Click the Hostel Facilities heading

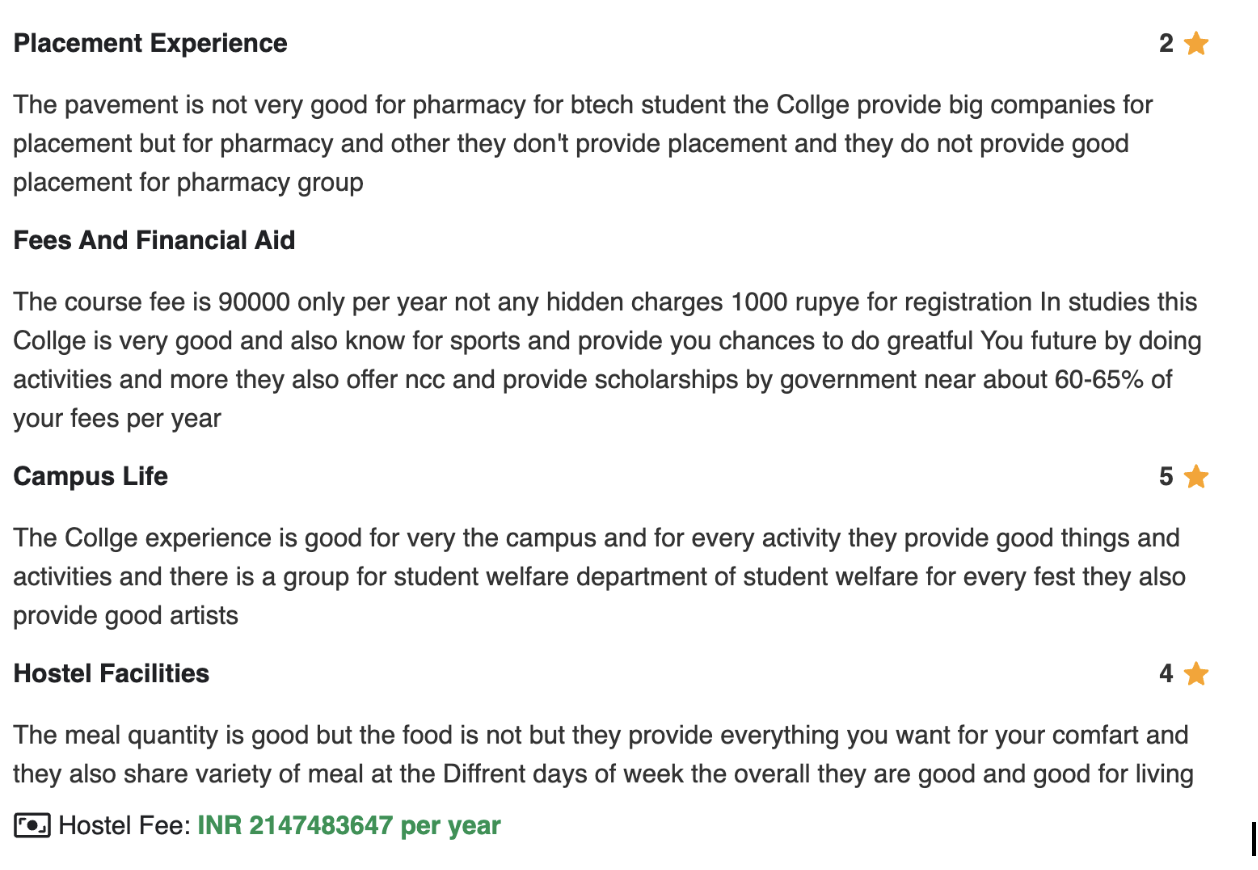pyautogui.click(x=111, y=674)
